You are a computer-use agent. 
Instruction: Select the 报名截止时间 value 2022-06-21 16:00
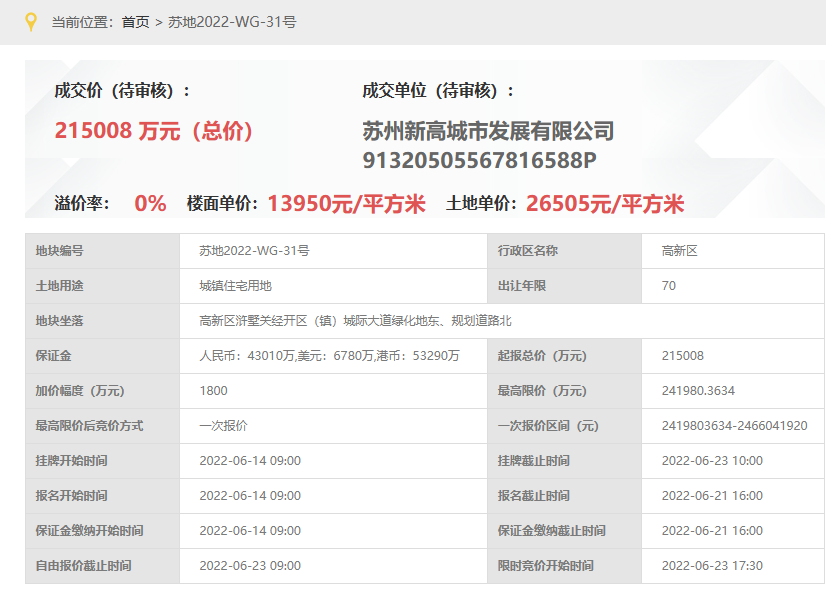pyautogui.click(x=712, y=496)
